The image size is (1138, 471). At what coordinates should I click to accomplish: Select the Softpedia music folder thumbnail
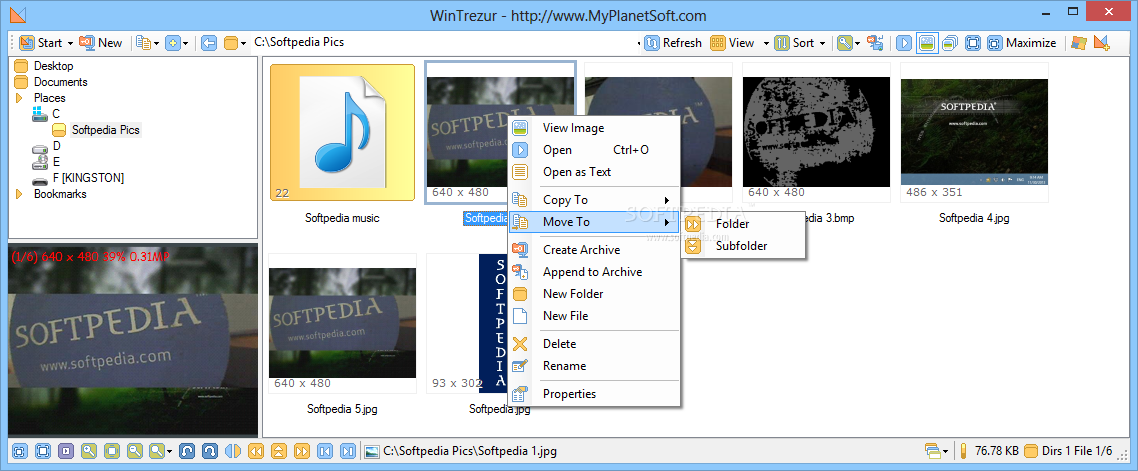342,133
